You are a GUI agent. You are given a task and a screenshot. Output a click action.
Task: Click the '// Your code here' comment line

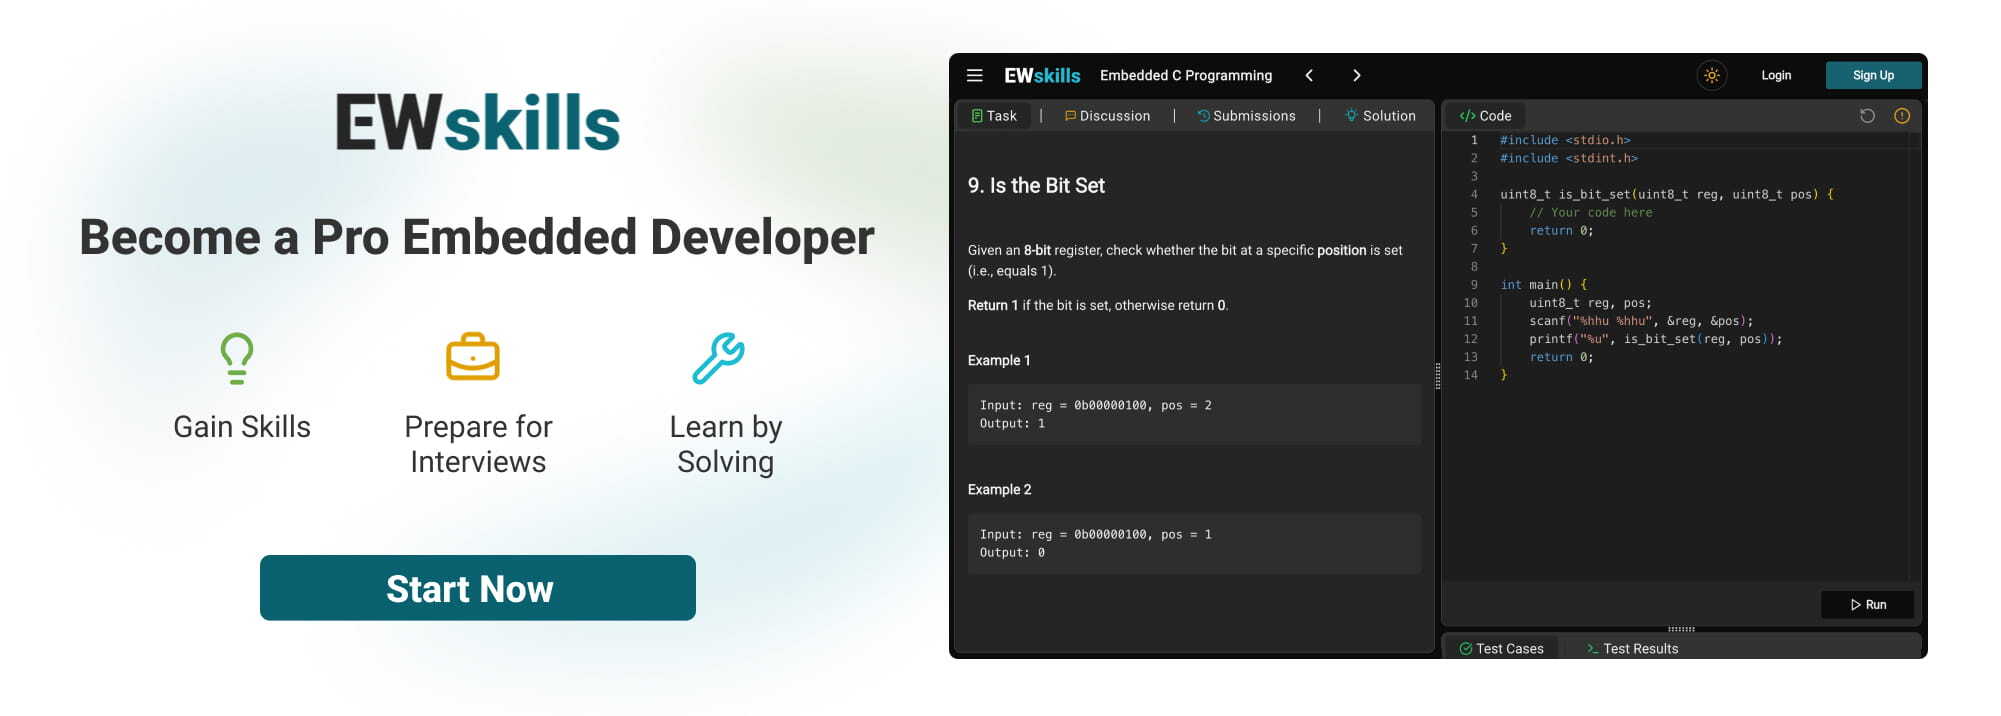tap(1590, 213)
